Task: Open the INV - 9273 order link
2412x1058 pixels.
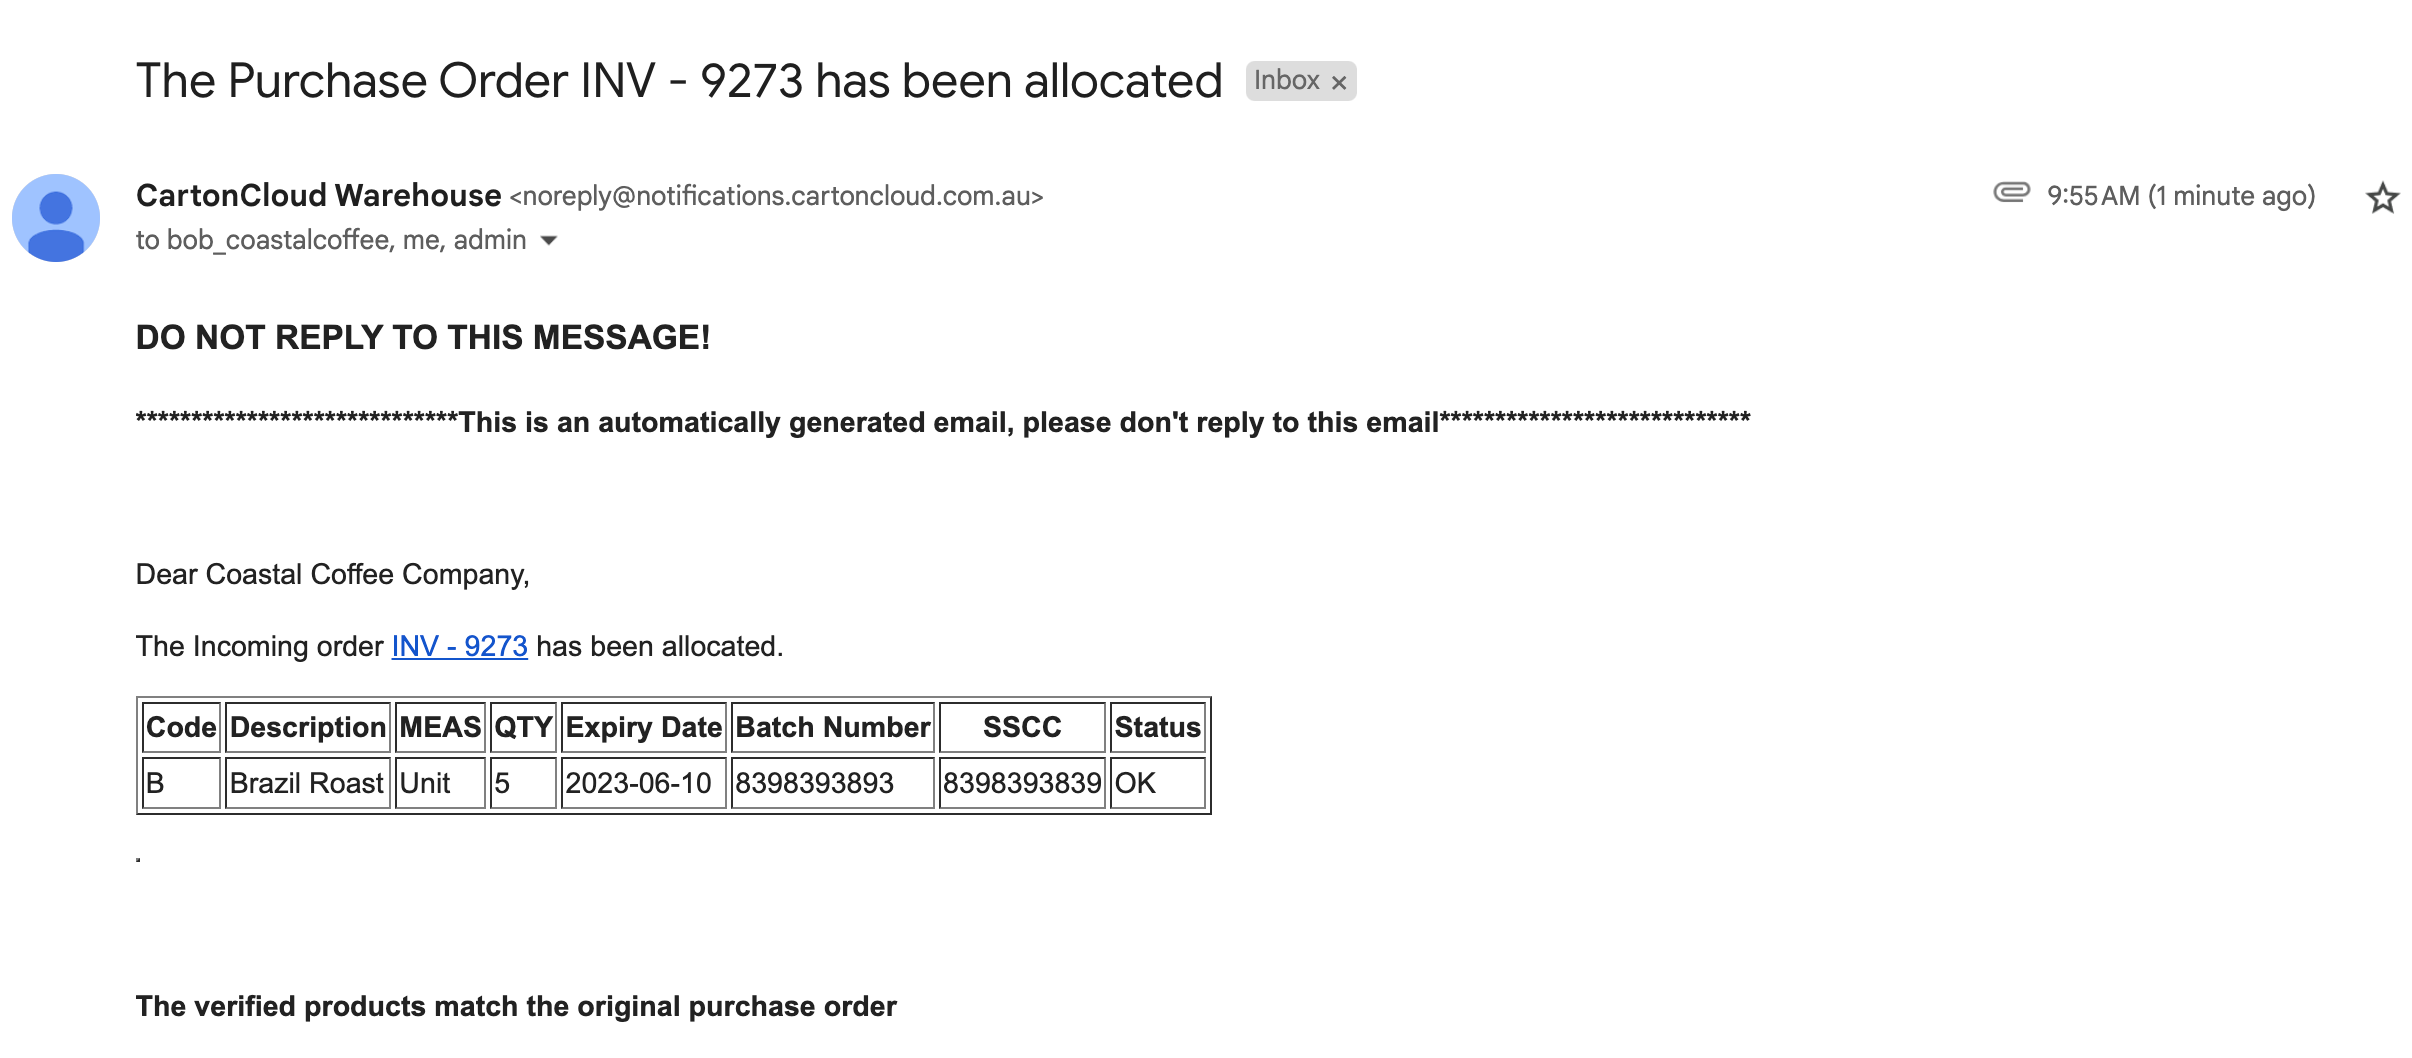Action: [x=459, y=647]
